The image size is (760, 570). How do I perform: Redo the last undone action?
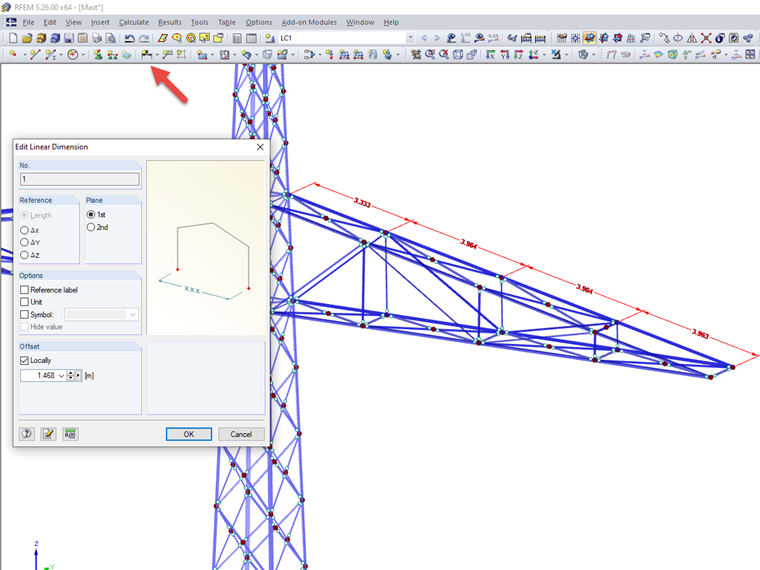coord(144,38)
